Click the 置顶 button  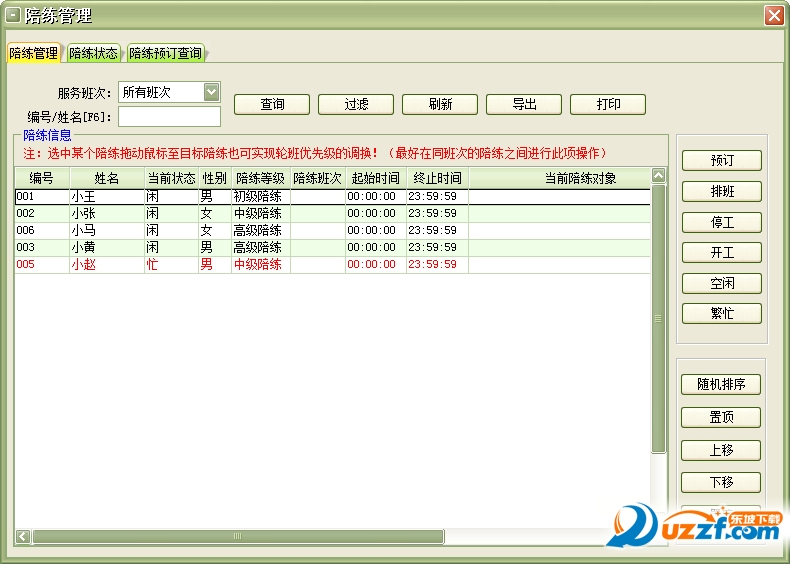pyautogui.click(x=721, y=417)
